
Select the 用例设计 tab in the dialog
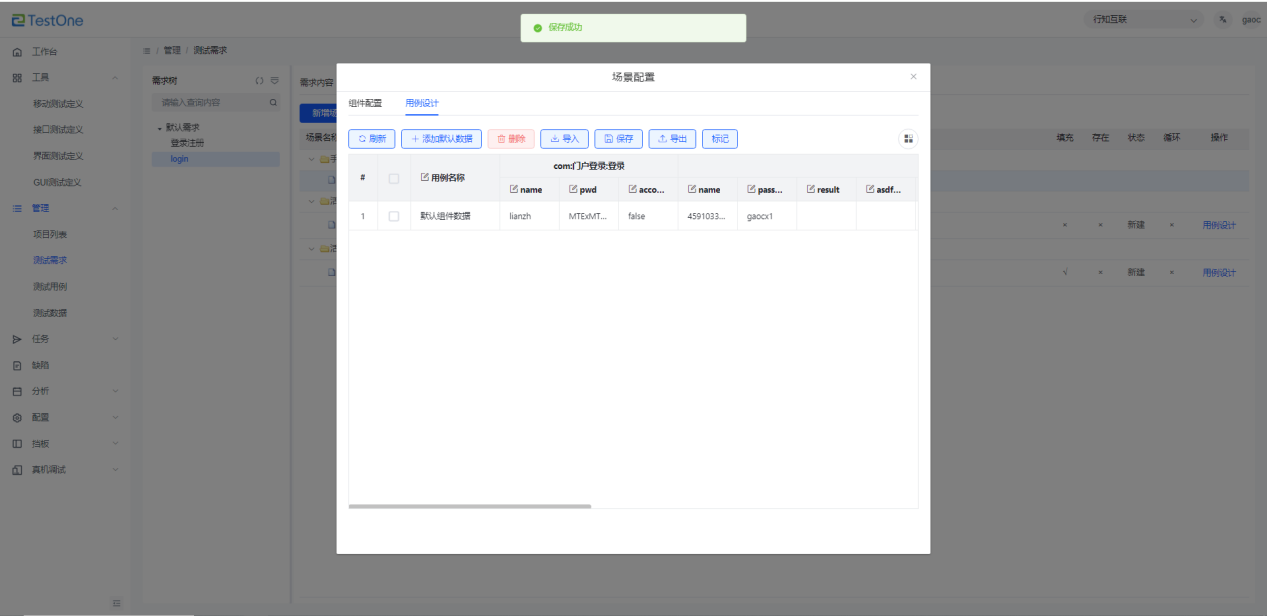[x=422, y=103]
